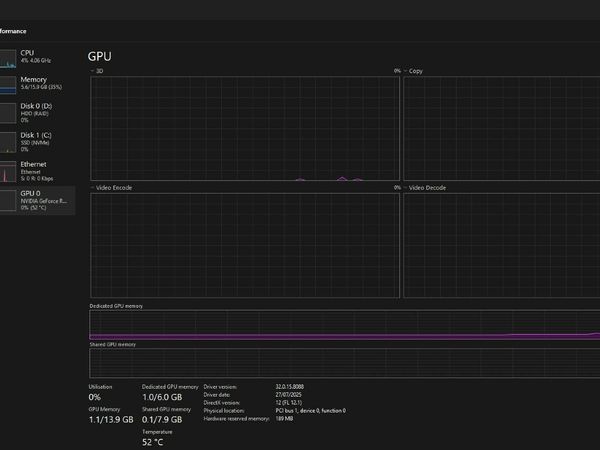Click the Ethernet send/receive Kbps text
This screenshot has width=600, height=450.
coord(36,177)
